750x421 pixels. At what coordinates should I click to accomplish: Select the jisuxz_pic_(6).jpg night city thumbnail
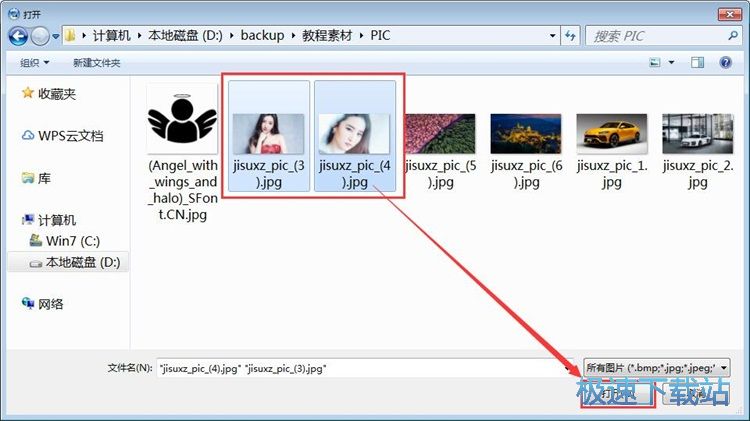[x=526, y=133]
